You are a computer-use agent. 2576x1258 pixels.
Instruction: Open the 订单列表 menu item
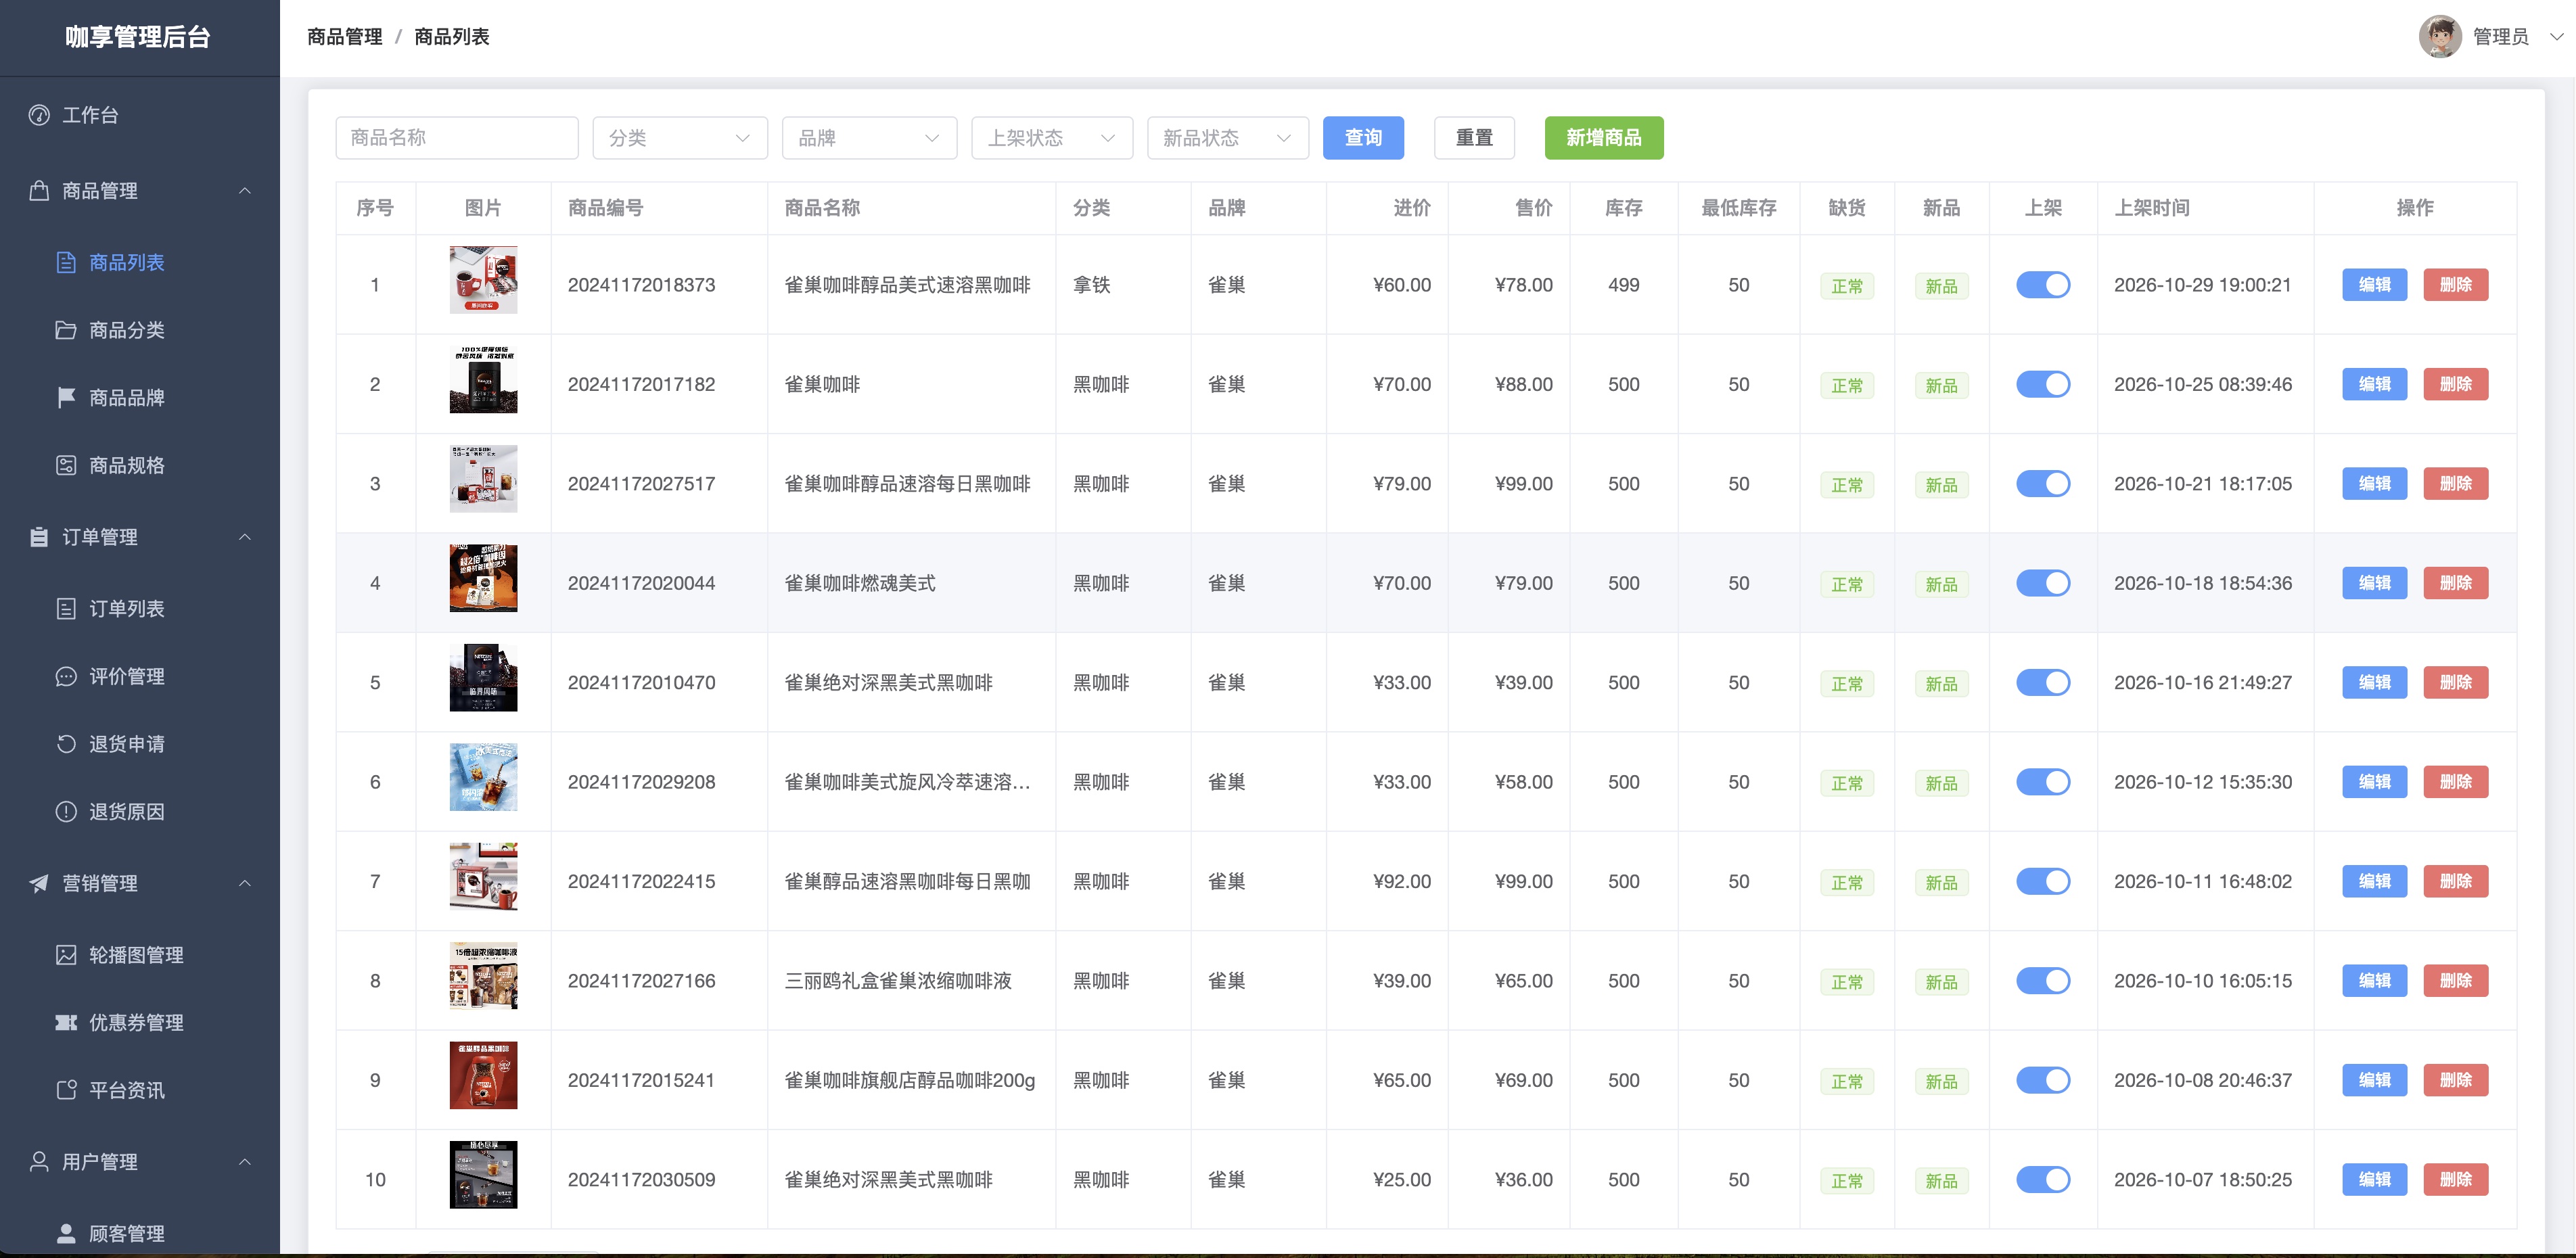coord(140,608)
